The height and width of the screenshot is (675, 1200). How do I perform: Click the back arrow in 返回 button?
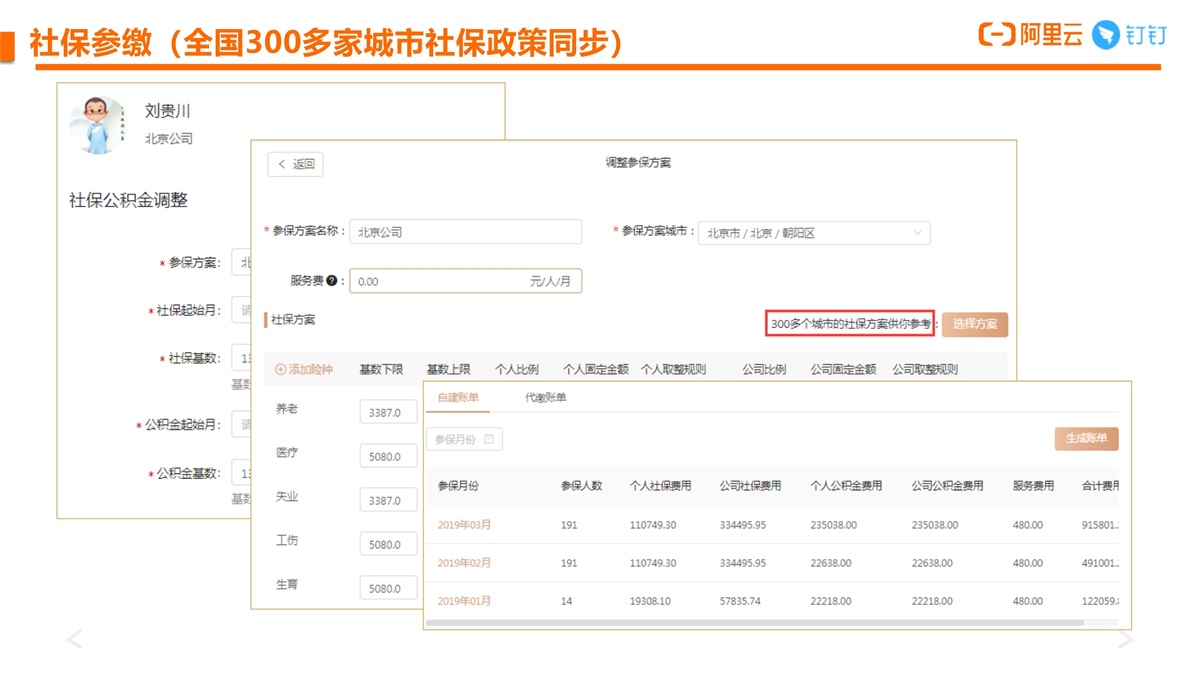pyautogui.click(x=282, y=165)
